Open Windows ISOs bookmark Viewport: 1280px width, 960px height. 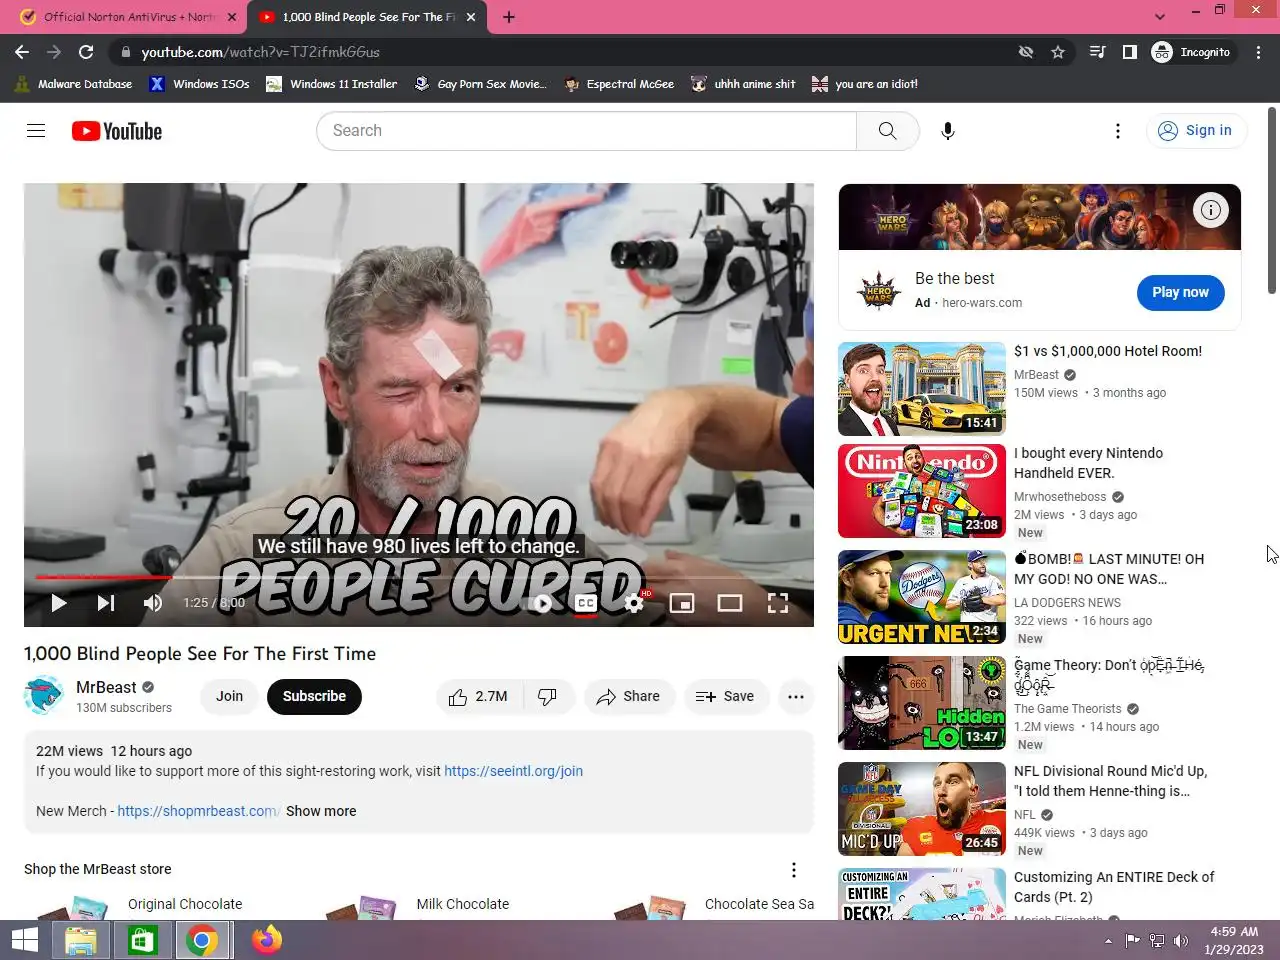[x=200, y=84]
